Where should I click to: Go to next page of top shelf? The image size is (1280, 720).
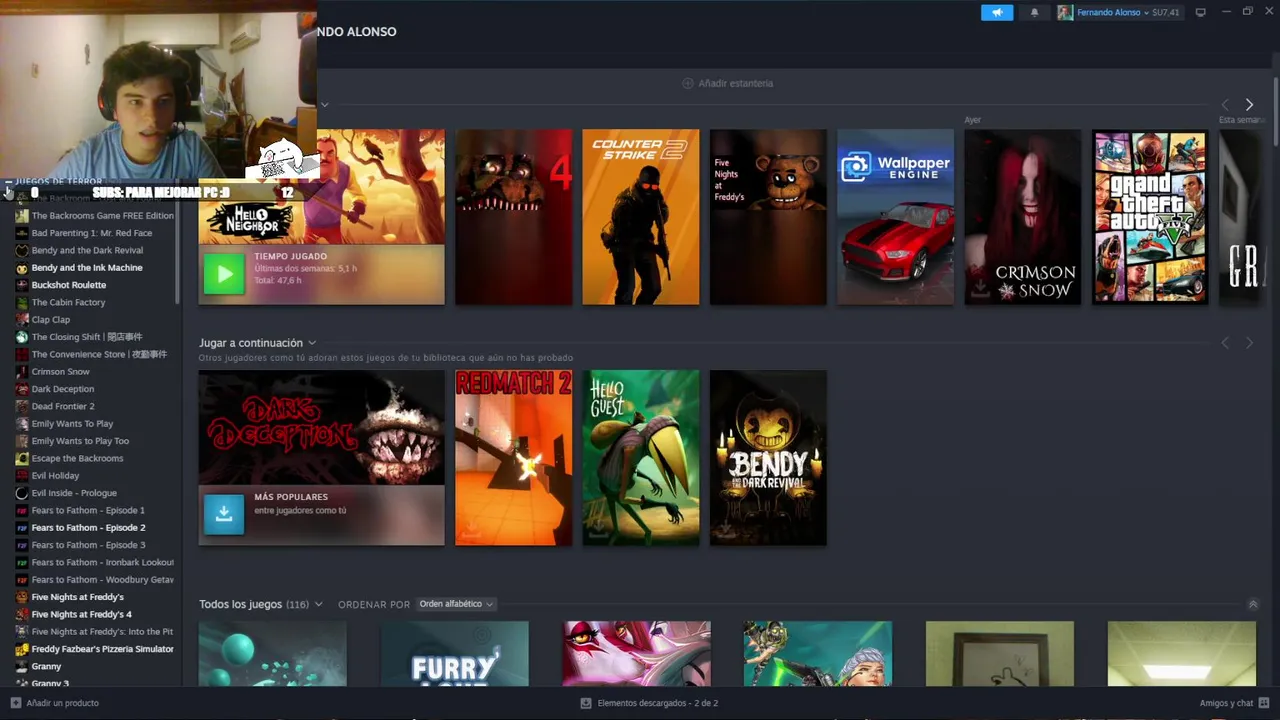coord(1249,104)
